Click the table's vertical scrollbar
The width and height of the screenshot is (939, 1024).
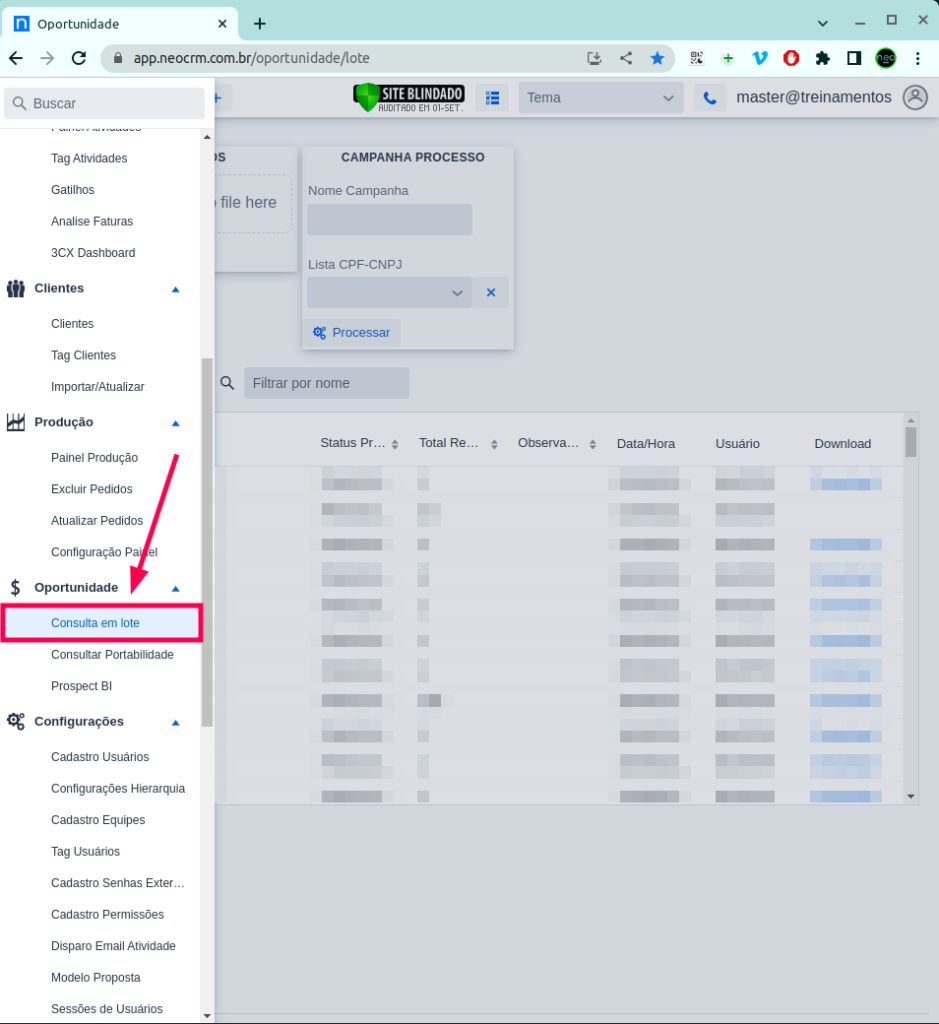(910, 600)
